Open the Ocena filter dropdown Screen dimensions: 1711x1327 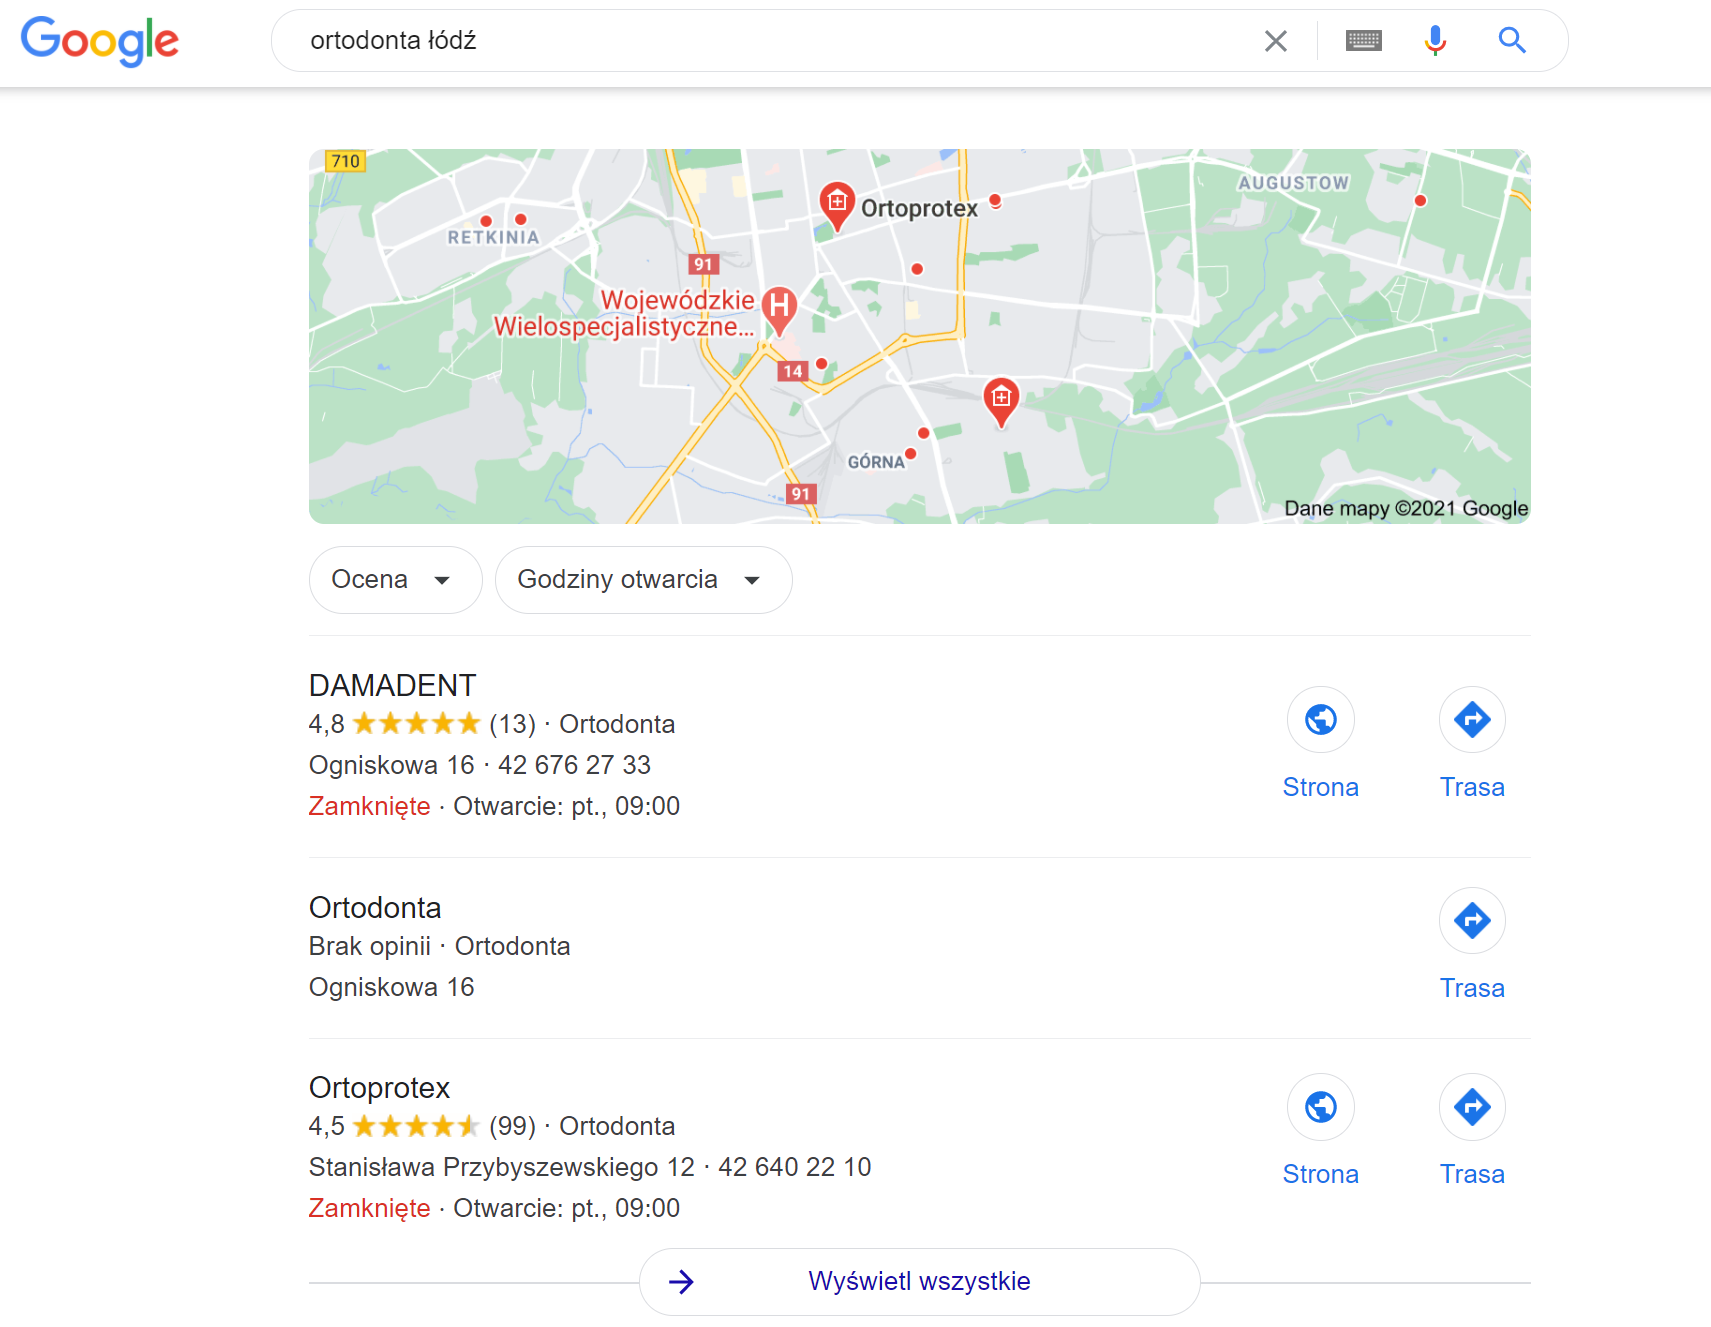[394, 579]
